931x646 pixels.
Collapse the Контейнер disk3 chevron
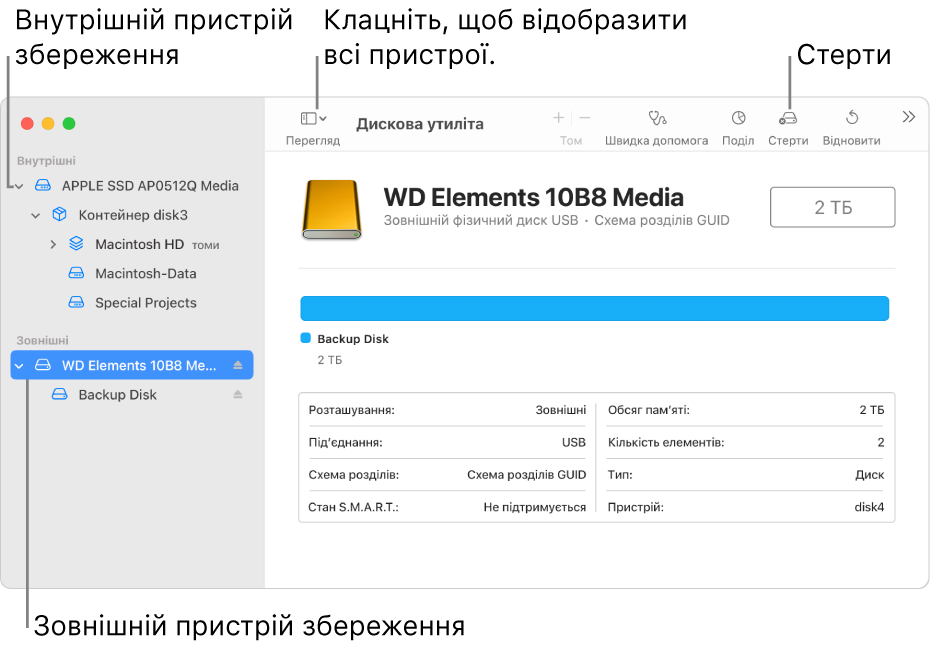36,216
